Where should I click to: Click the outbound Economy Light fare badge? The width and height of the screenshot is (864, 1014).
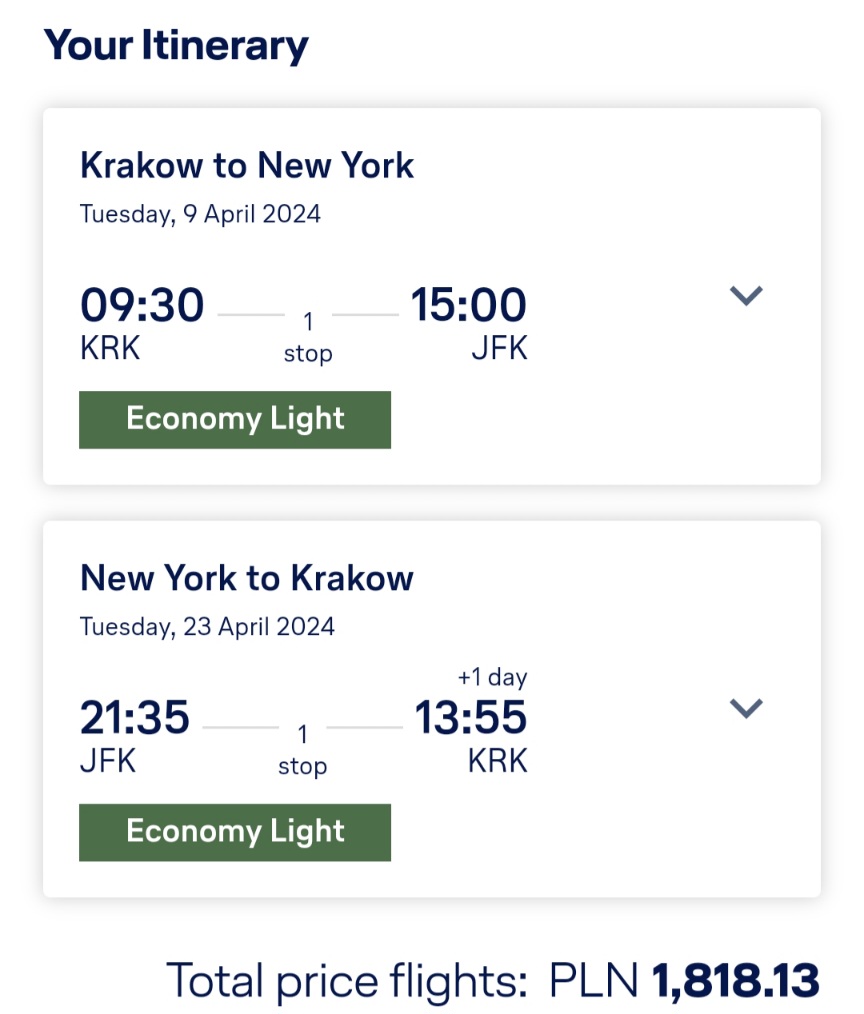235,420
